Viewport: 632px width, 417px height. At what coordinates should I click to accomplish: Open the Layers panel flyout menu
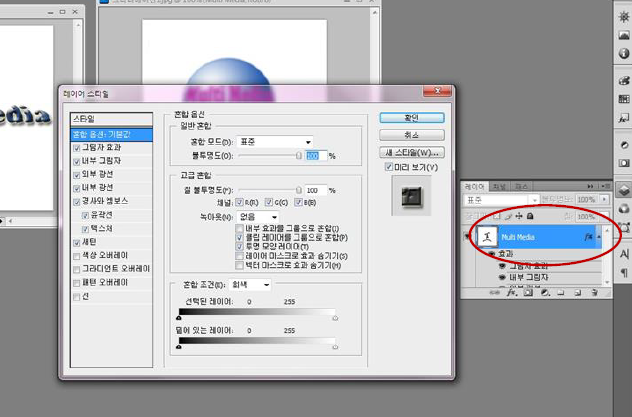tap(605, 186)
